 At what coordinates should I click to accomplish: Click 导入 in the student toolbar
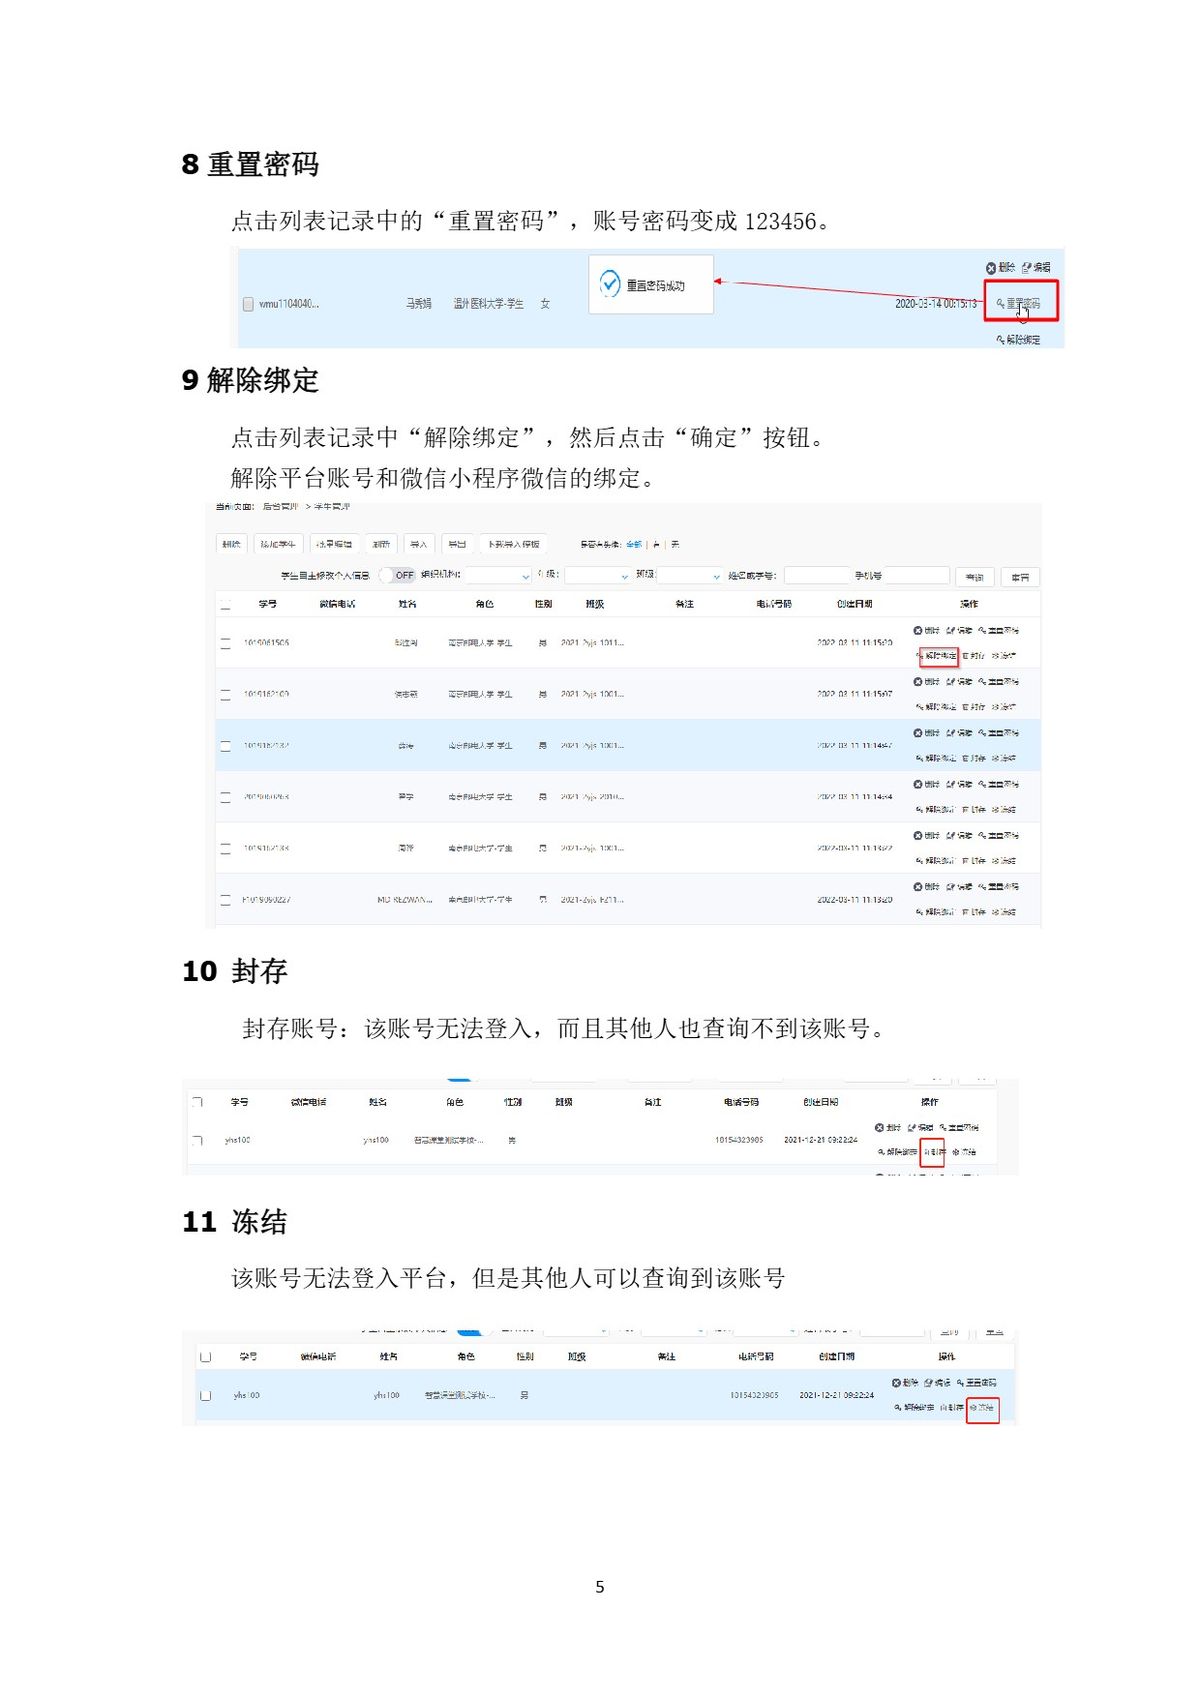click(x=418, y=544)
